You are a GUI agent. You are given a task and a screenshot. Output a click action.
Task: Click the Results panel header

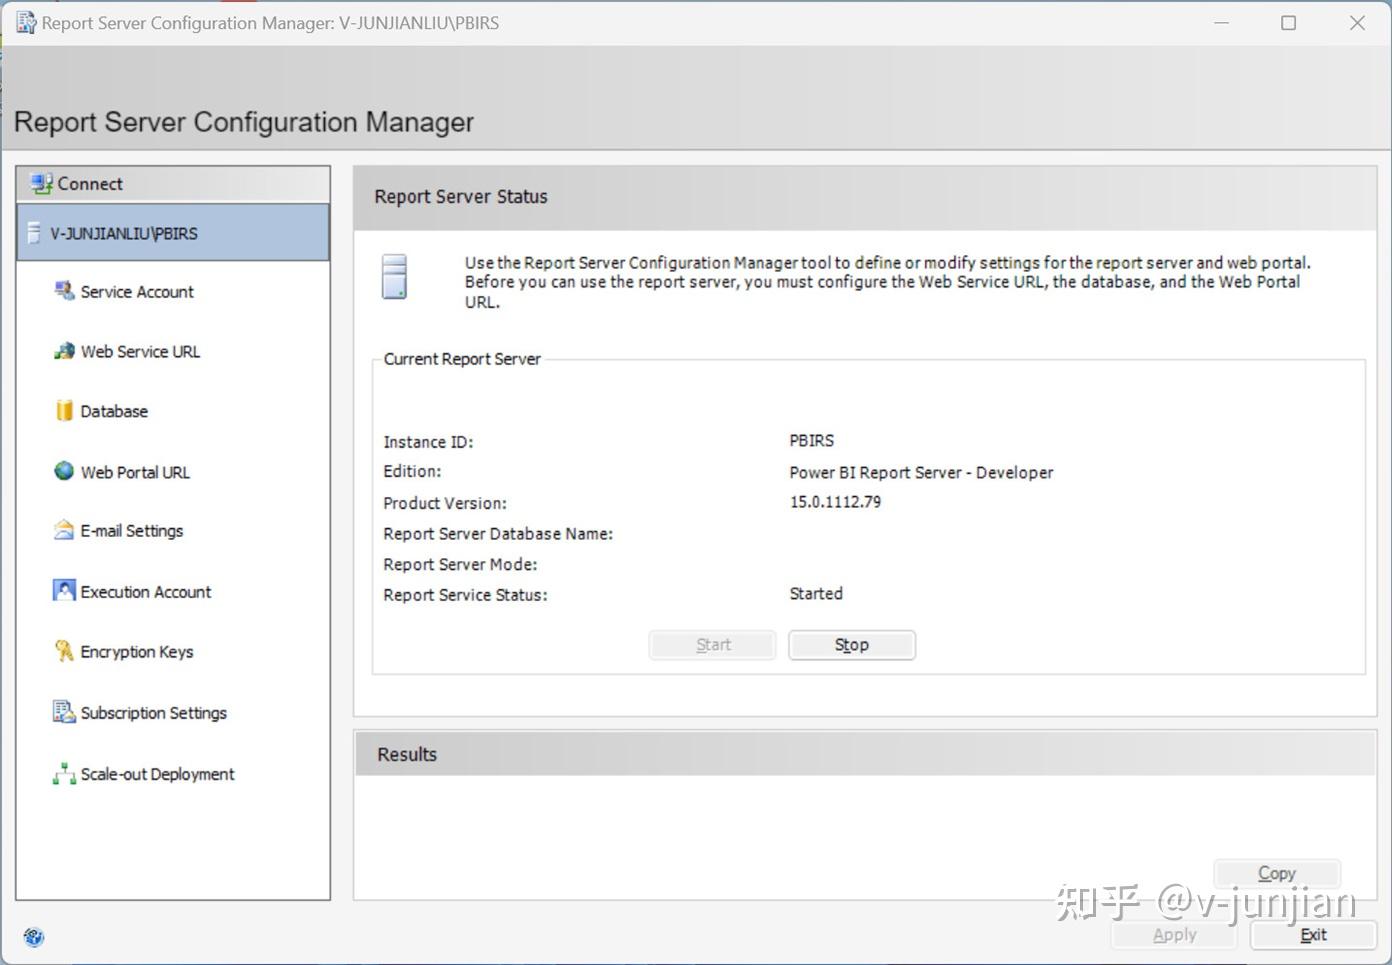(406, 753)
